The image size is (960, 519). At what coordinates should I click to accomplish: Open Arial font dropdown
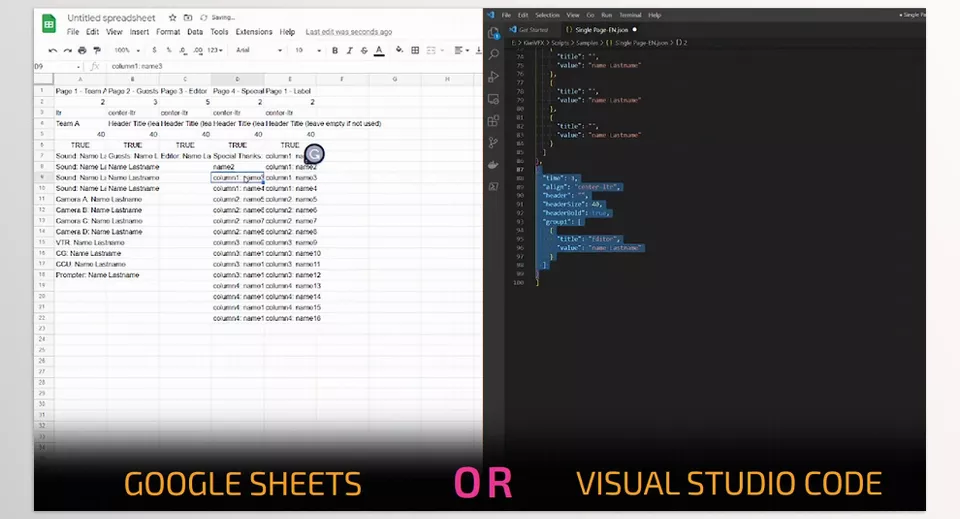click(259, 50)
